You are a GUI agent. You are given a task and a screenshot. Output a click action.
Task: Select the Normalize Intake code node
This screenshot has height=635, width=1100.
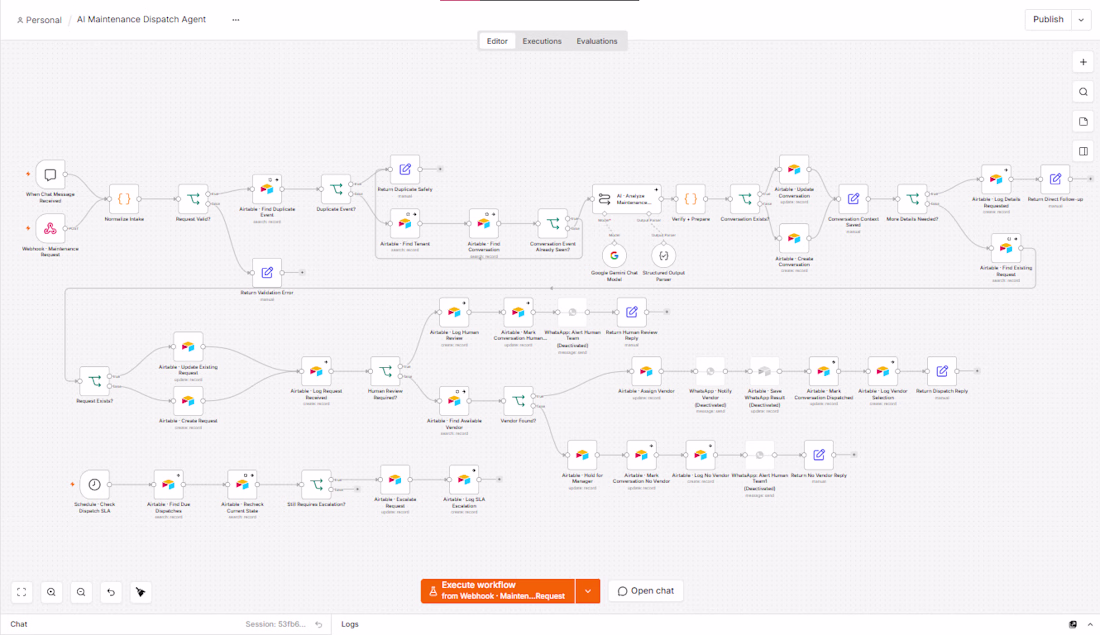(124, 199)
